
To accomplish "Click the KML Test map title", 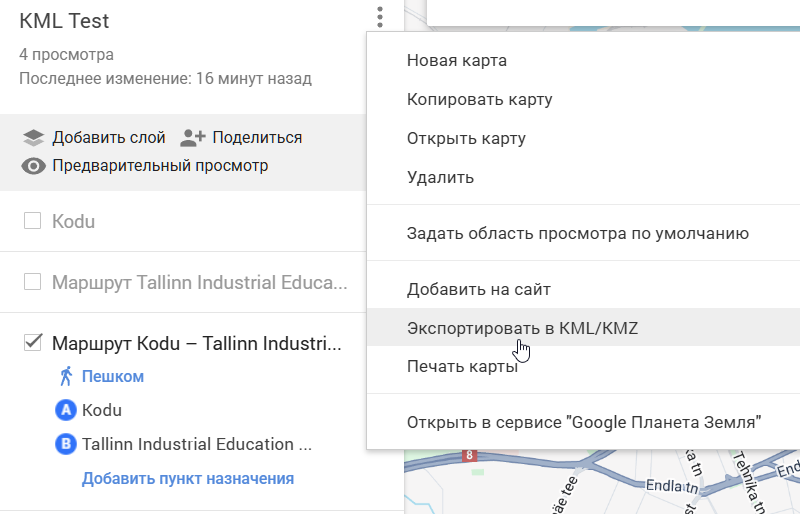I will (x=64, y=21).
